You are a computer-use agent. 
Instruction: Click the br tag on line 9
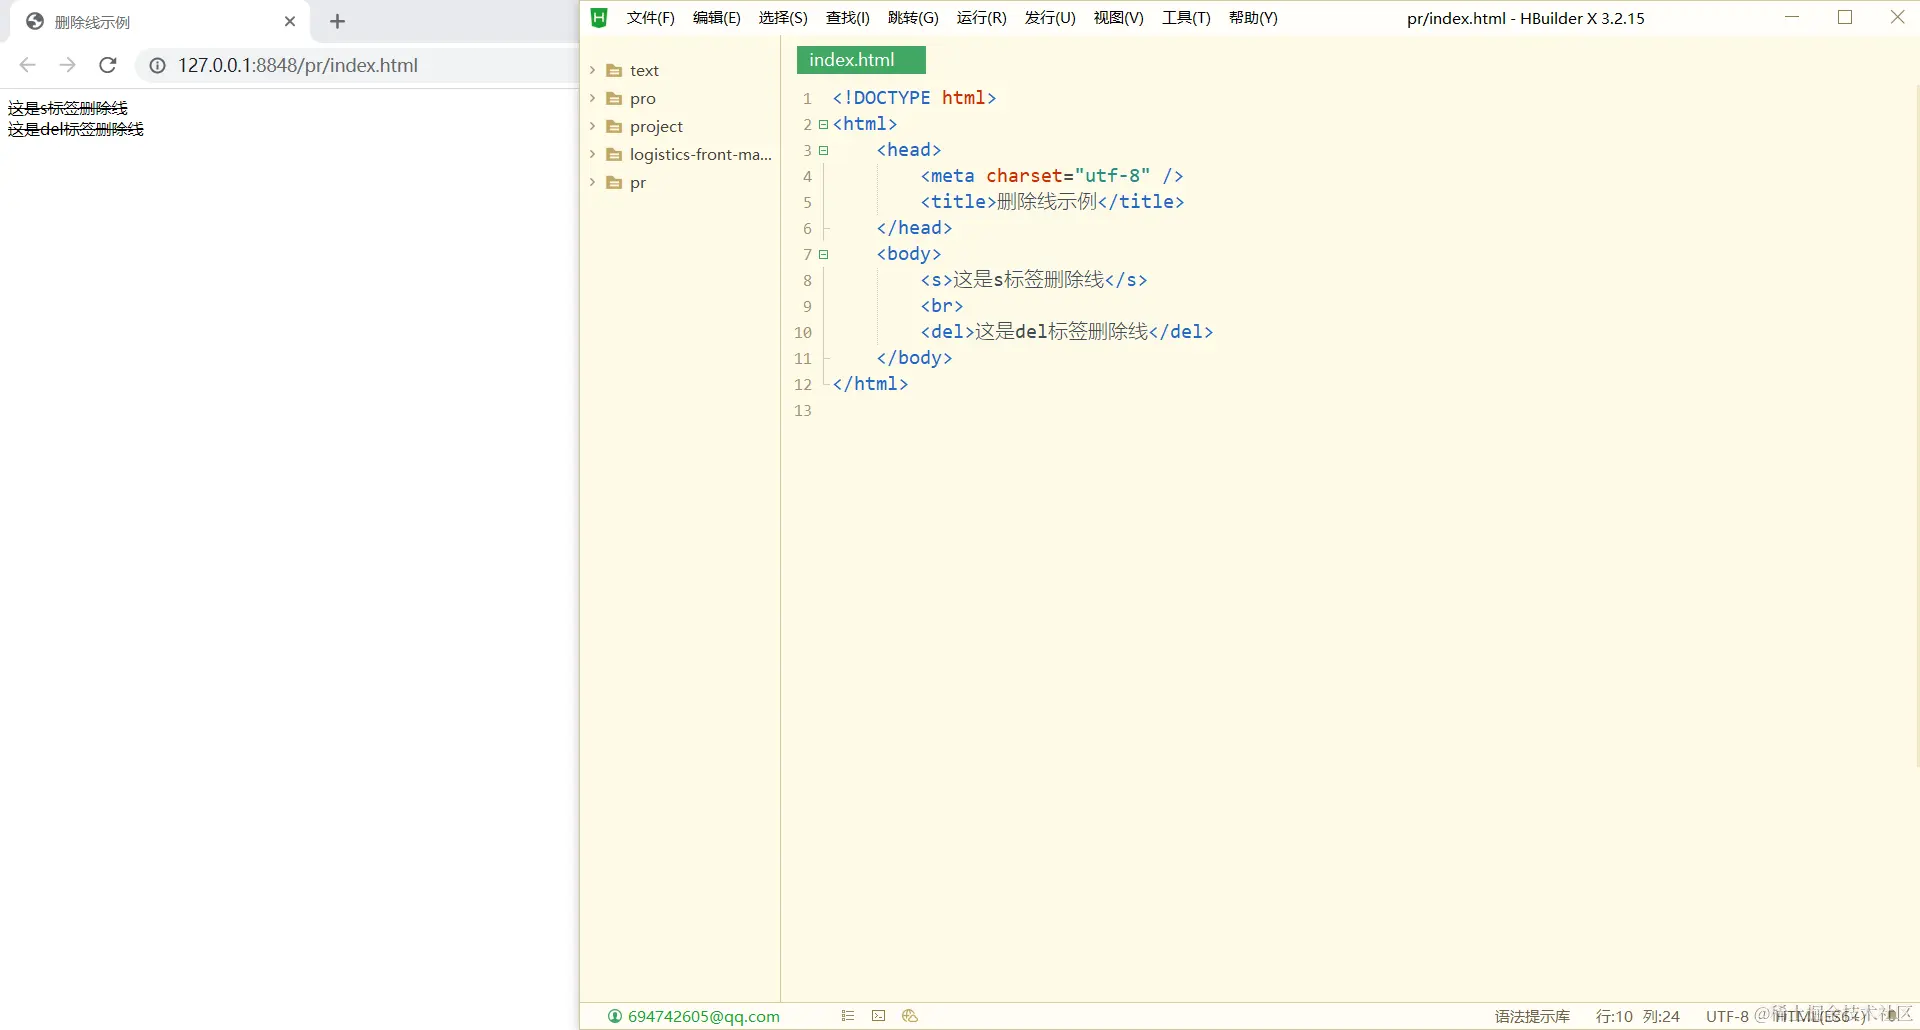click(x=942, y=306)
